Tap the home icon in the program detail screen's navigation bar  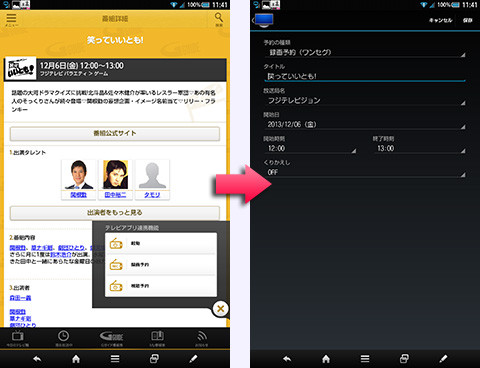(76, 359)
